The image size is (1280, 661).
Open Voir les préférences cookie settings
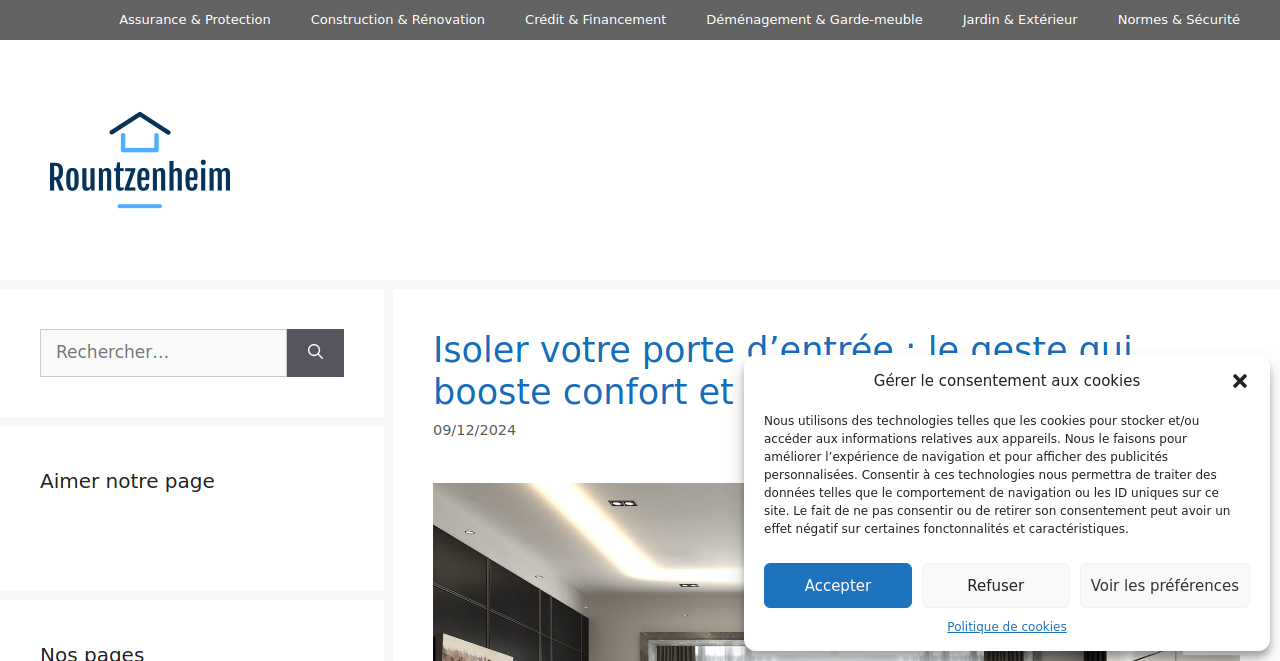1165,585
